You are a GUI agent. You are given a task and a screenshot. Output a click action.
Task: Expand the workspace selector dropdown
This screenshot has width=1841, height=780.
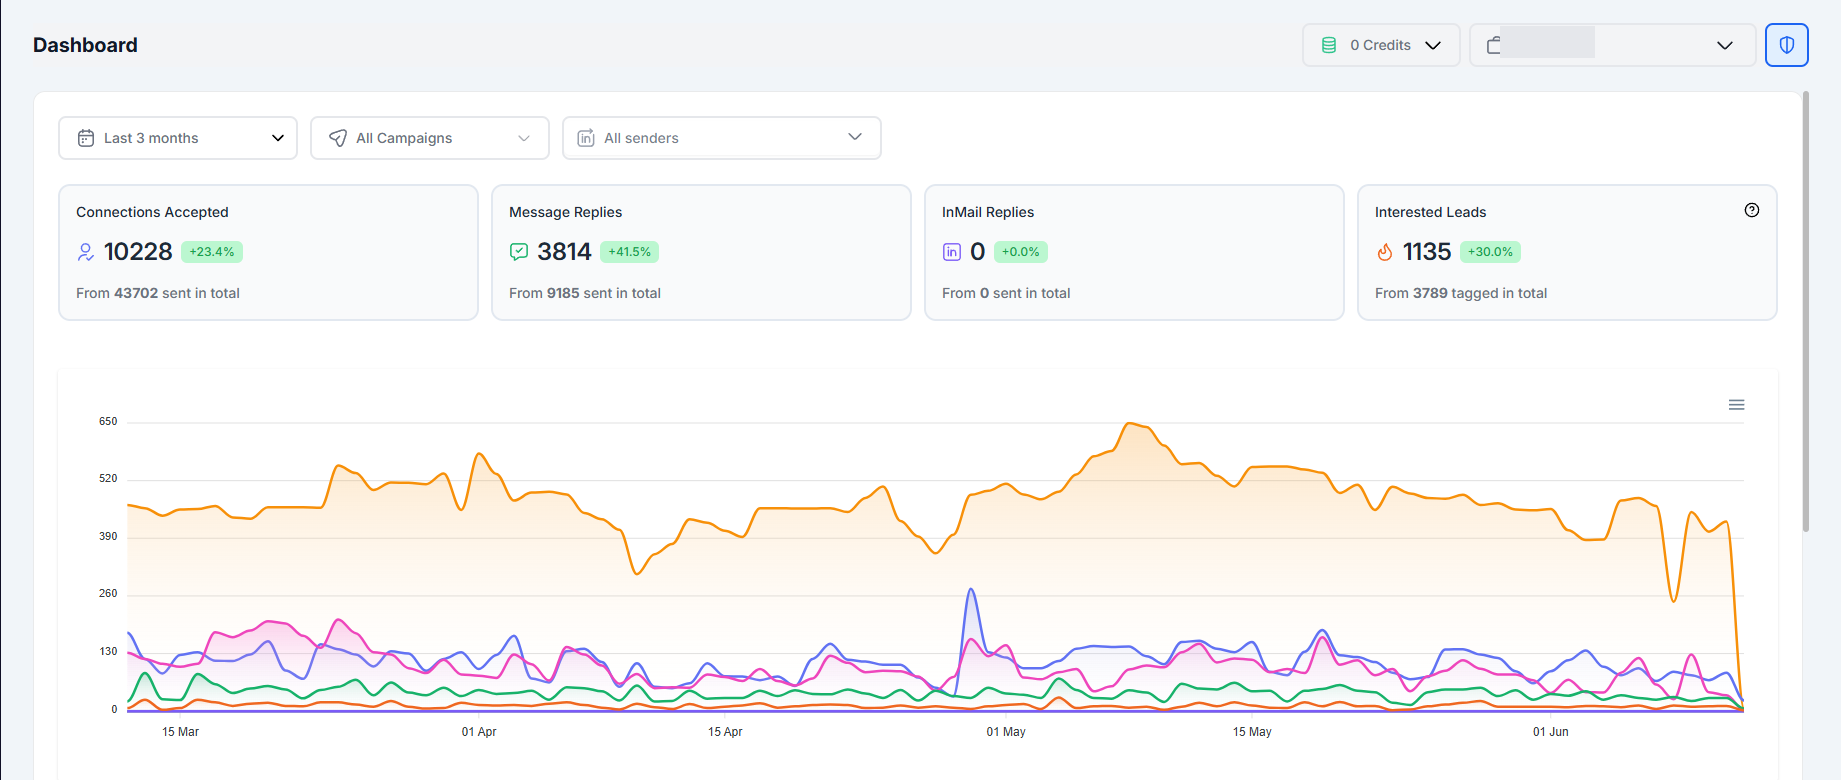(x=1612, y=45)
